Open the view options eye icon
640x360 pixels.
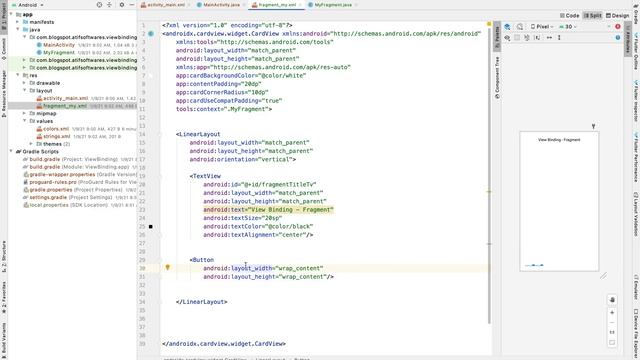click(507, 38)
